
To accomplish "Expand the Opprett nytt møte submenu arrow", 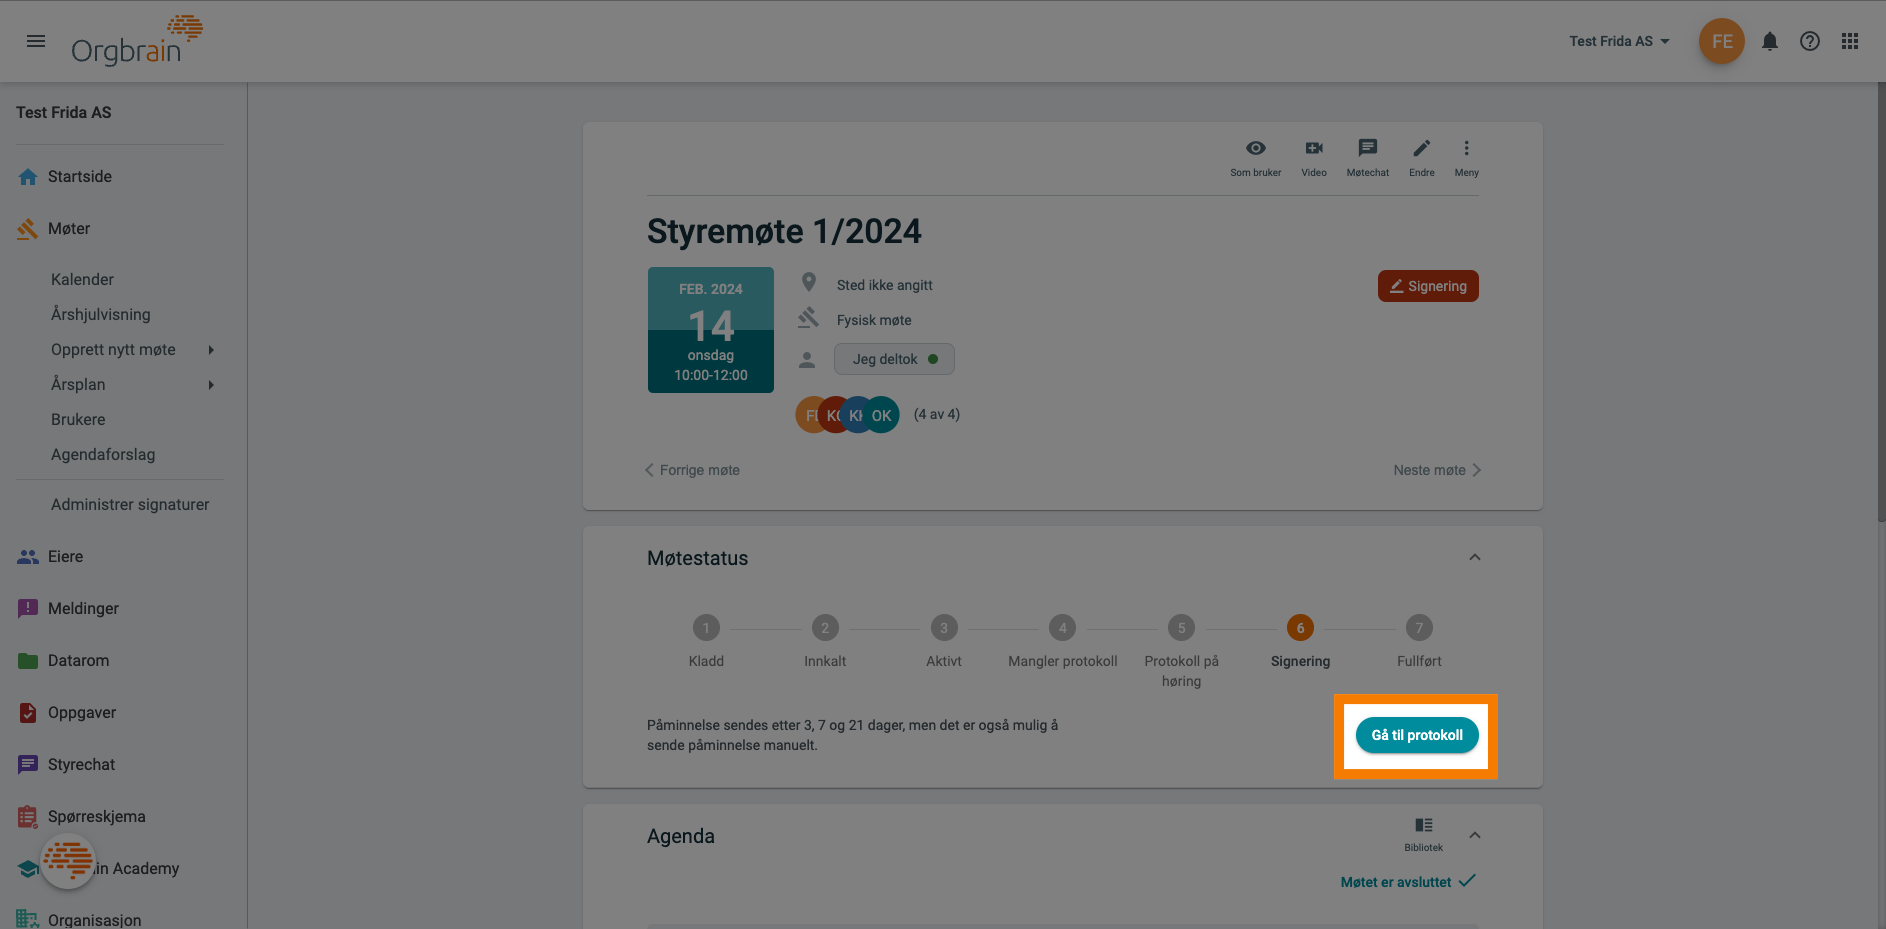I will [211, 350].
